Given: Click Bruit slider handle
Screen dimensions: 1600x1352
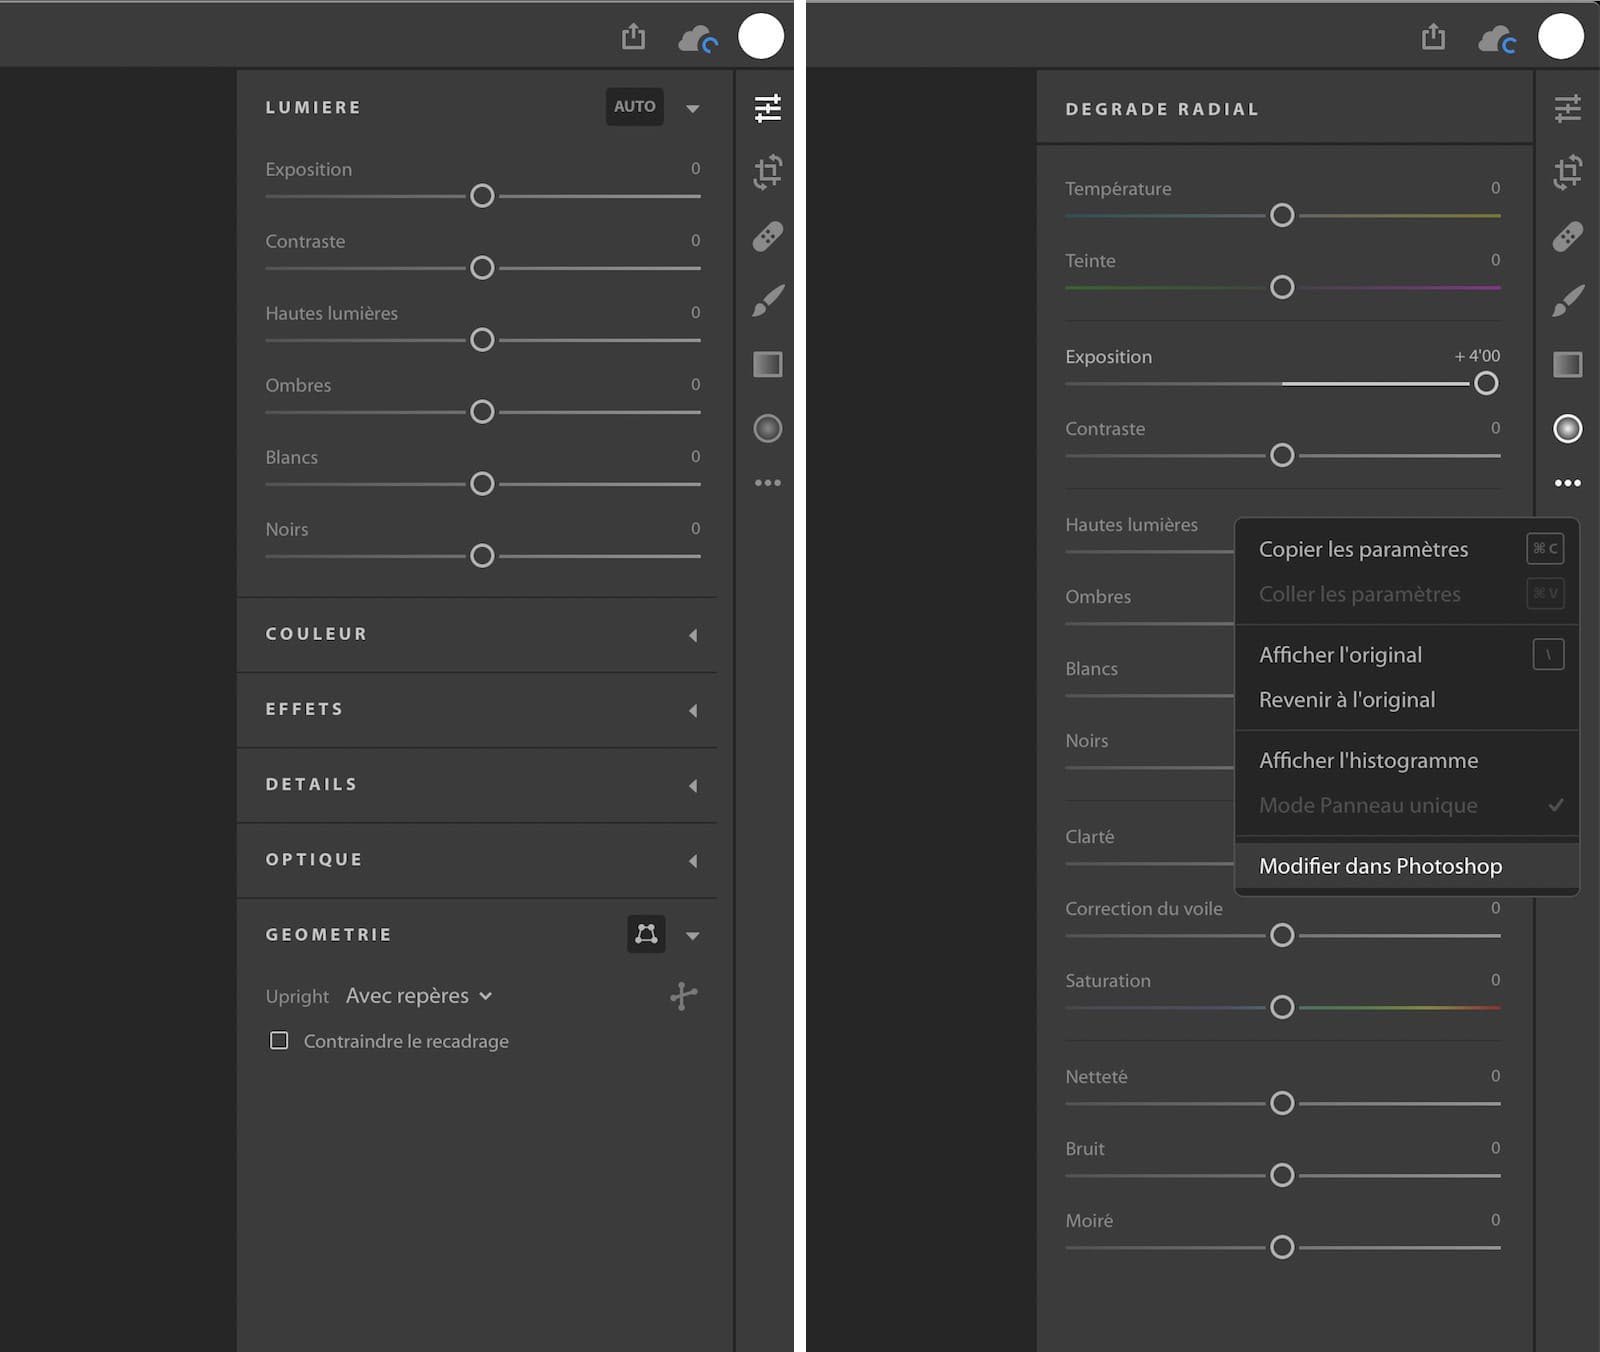Looking at the screenshot, I should click(x=1282, y=1175).
